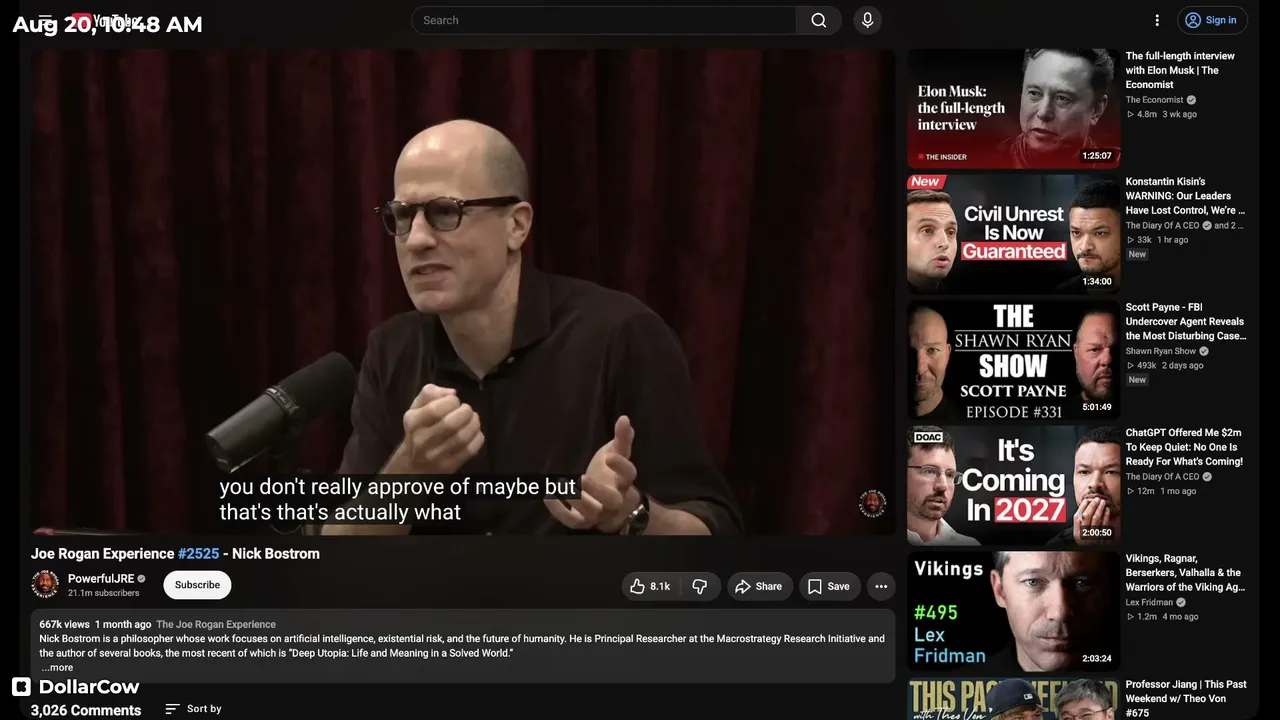Image resolution: width=1280 pixels, height=720 pixels.
Task: Open the three-dot settings menu in header
Action: click(x=1157, y=20)
